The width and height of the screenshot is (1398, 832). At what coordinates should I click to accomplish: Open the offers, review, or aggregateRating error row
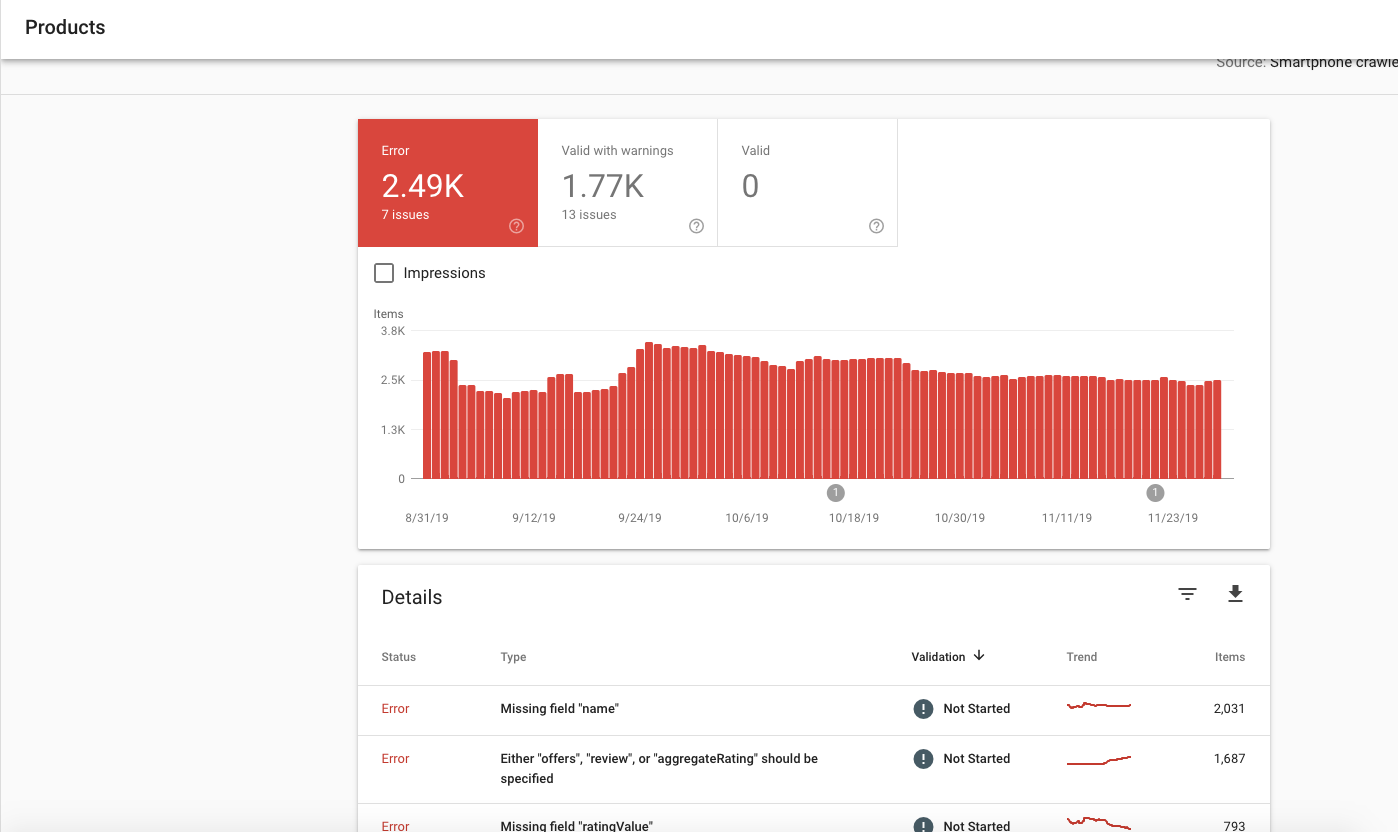point(814,769)
